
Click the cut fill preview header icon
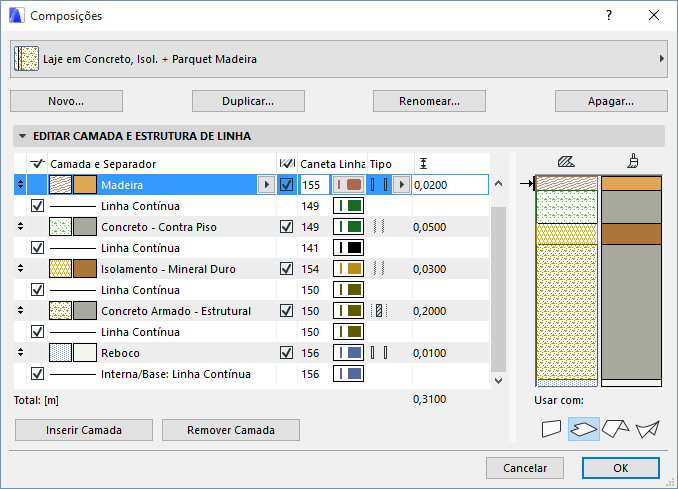(566, 162)
